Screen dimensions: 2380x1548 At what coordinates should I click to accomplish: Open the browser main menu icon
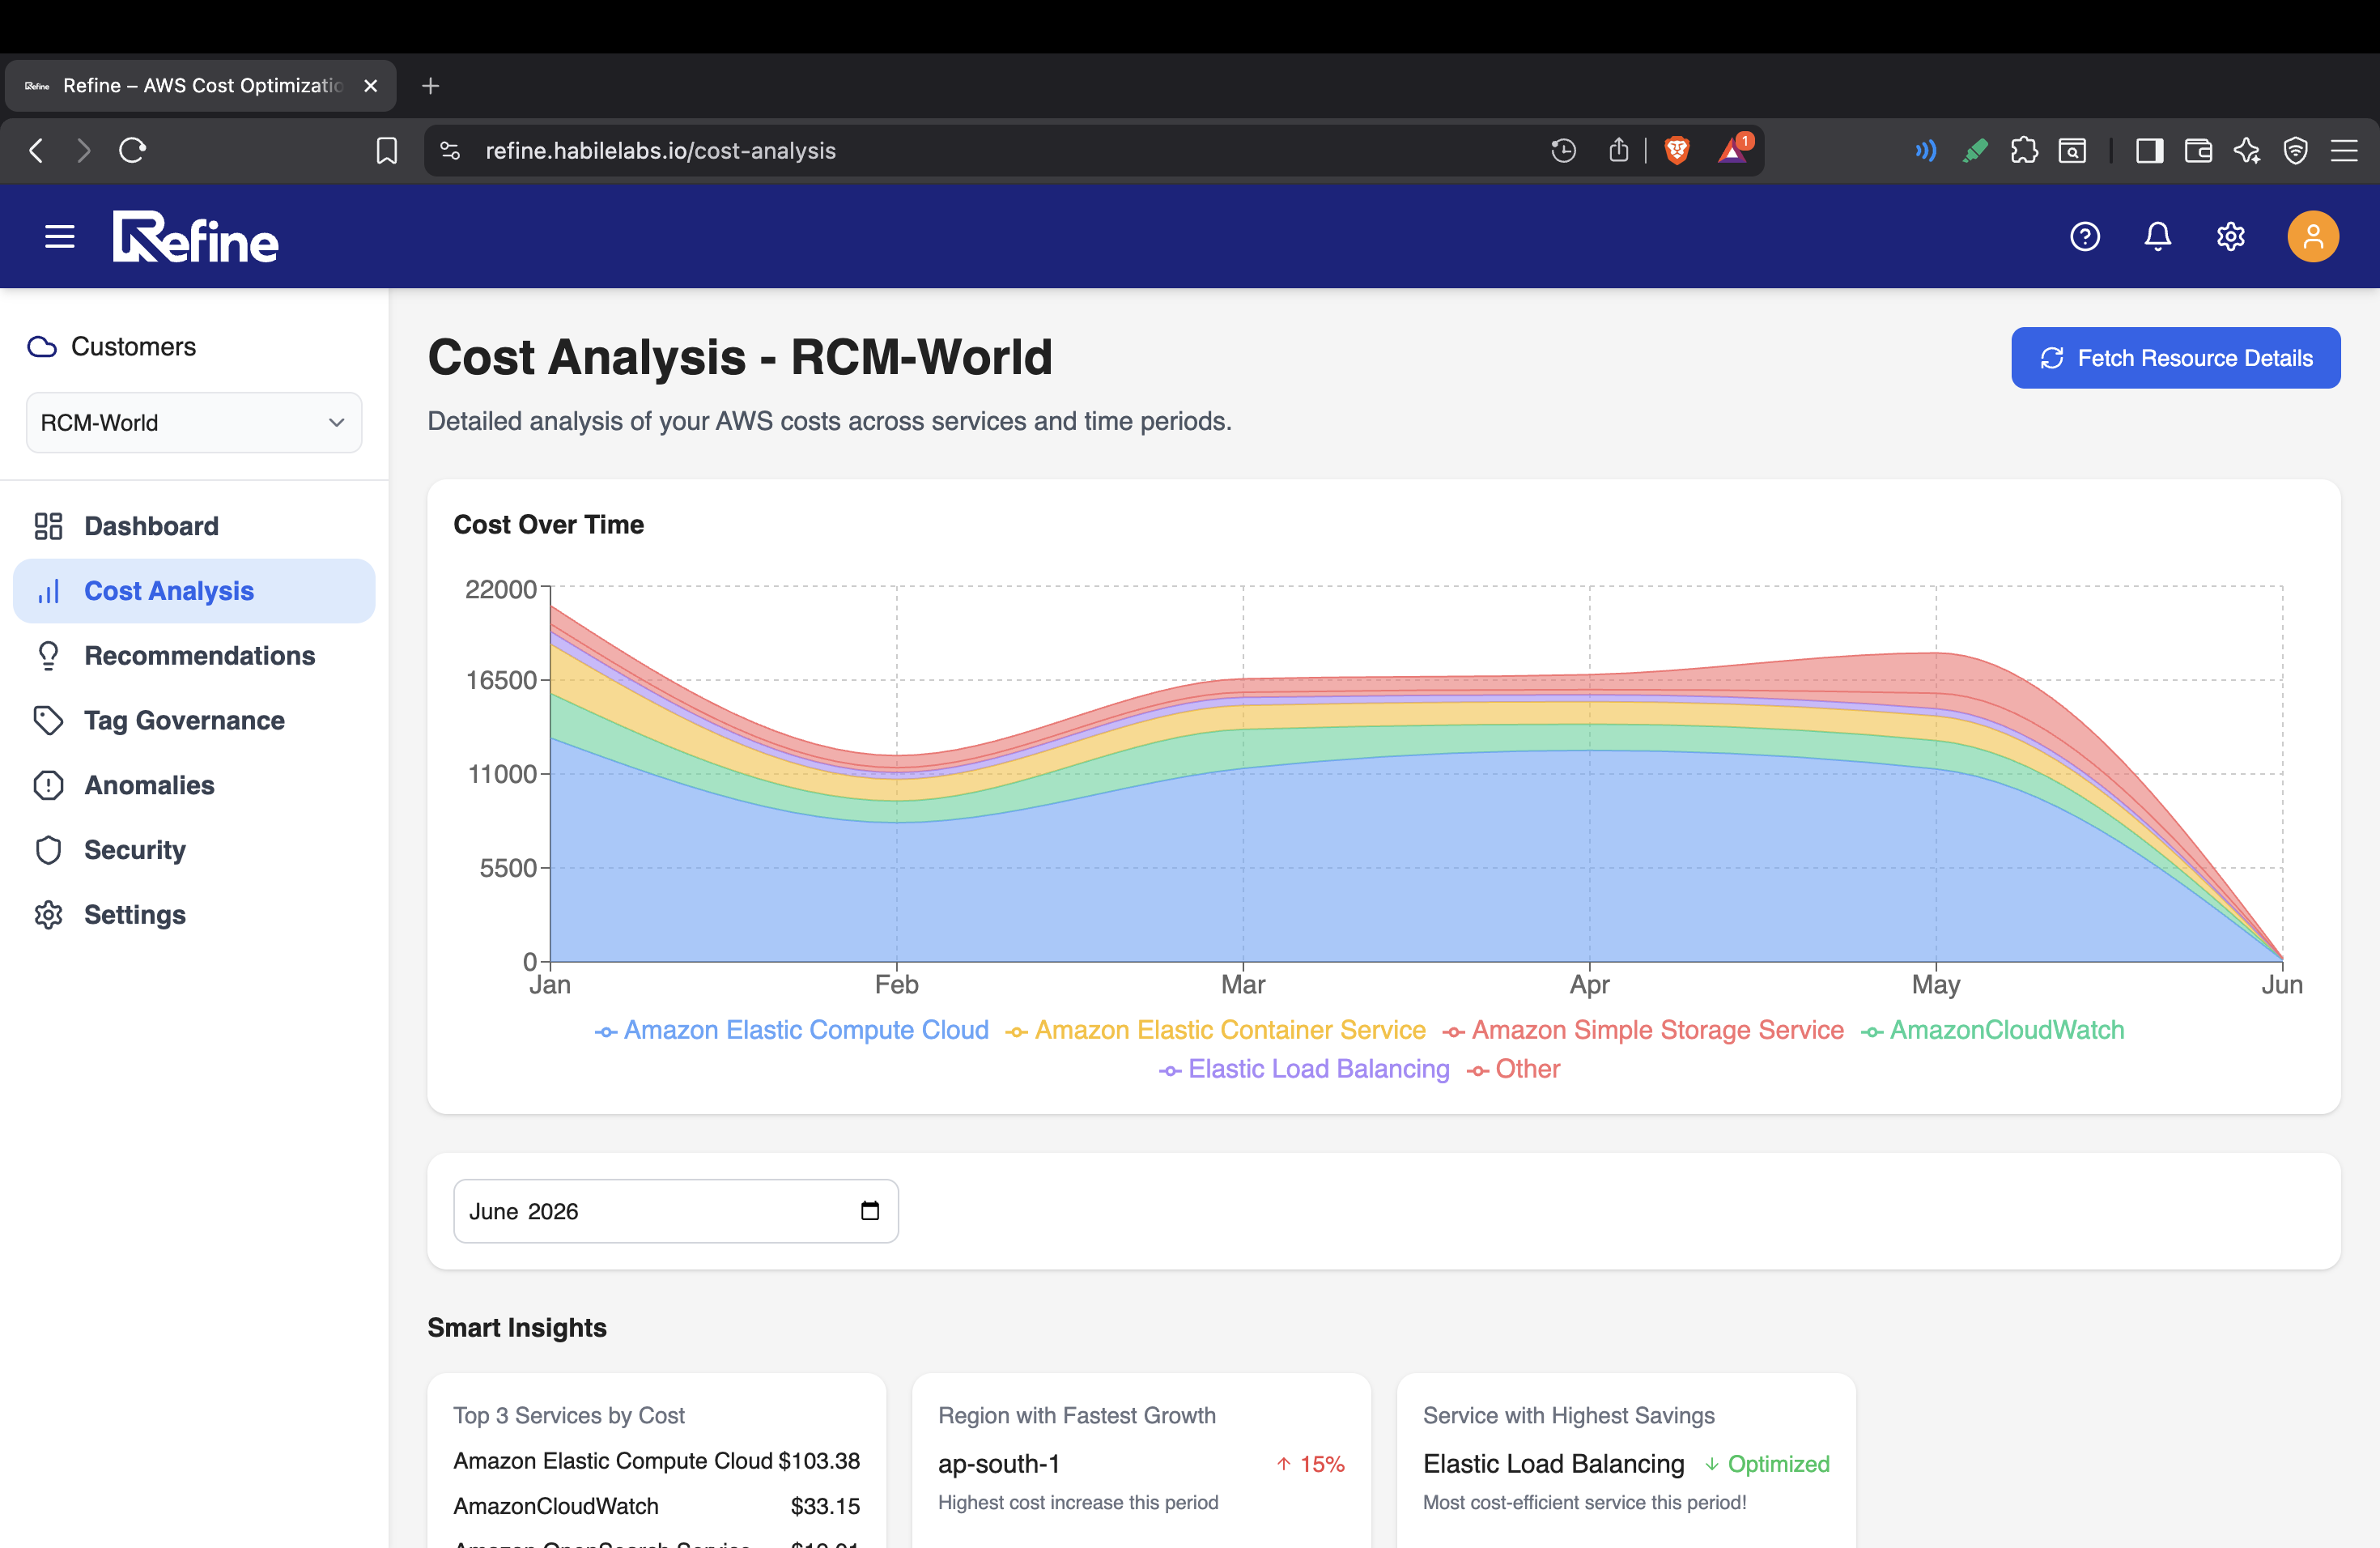click(x=2345, y=151)
